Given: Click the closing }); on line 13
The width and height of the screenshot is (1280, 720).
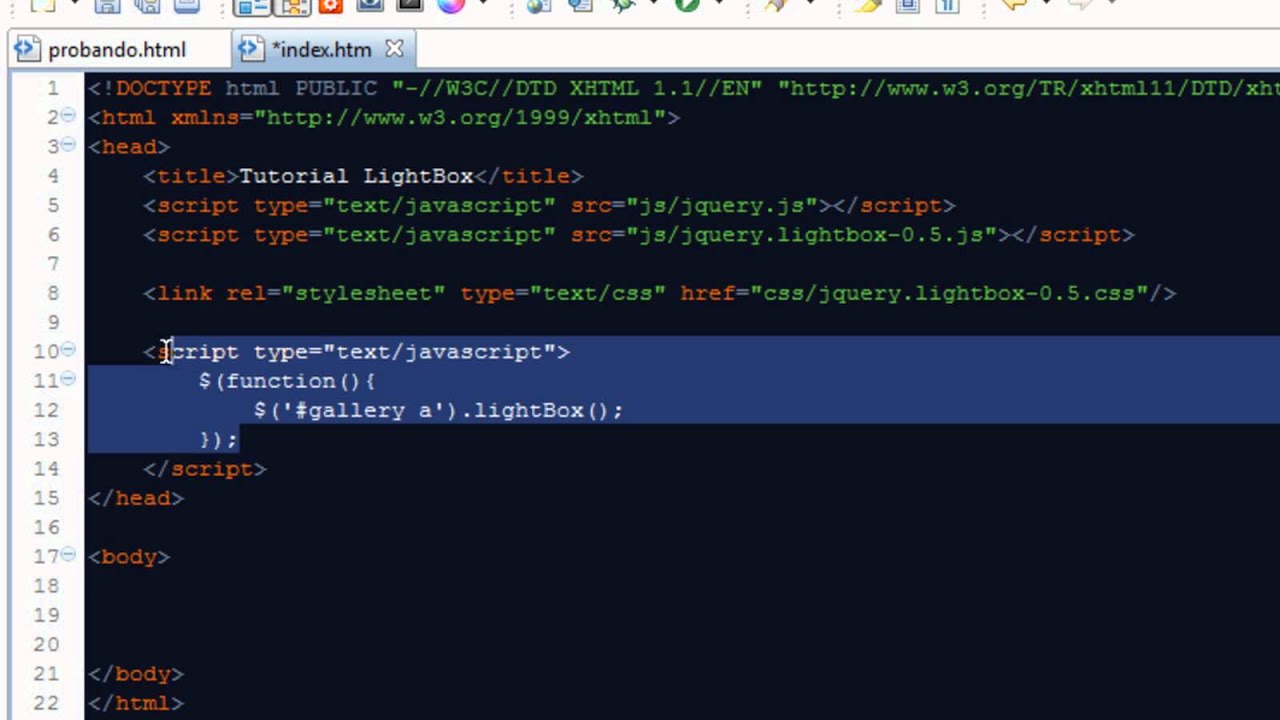Looking at the screenshot, I should (218, 439).
